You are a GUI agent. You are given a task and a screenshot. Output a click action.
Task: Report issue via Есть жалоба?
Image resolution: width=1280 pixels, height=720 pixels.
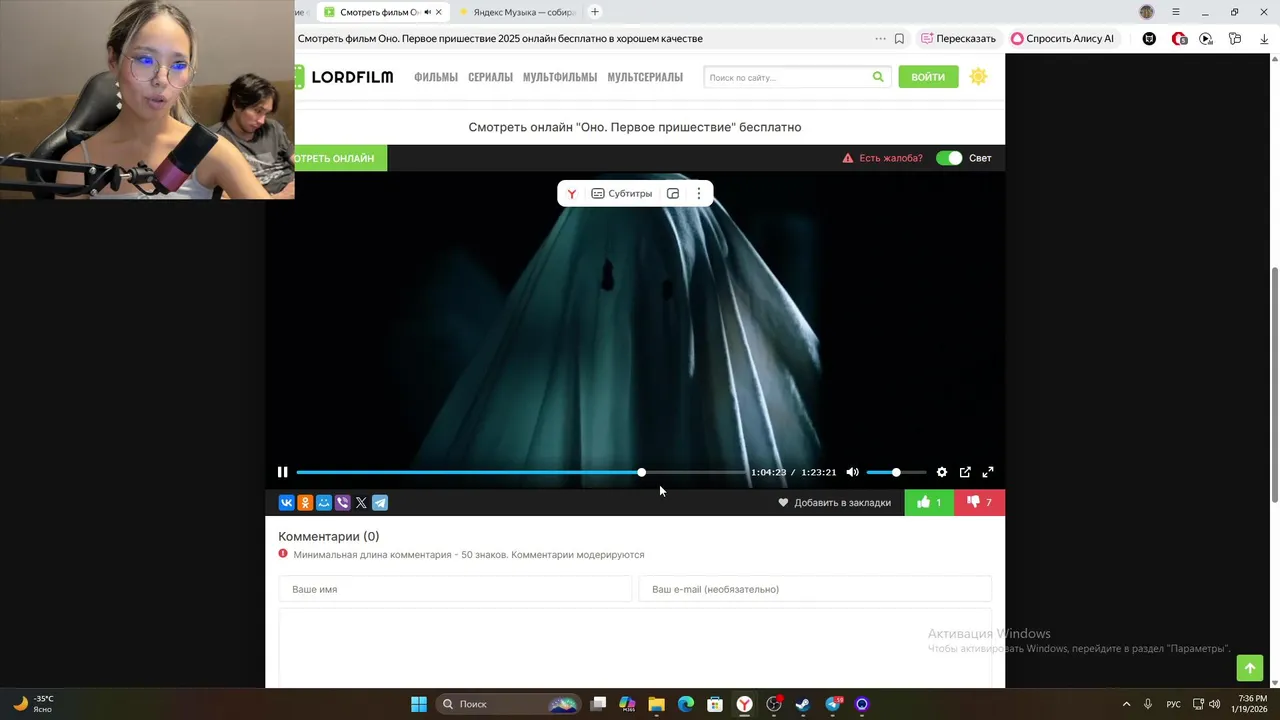(882, 158)
